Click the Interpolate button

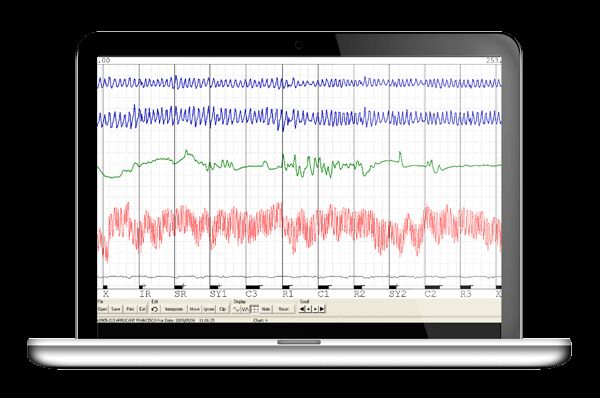tap(174, 309)
